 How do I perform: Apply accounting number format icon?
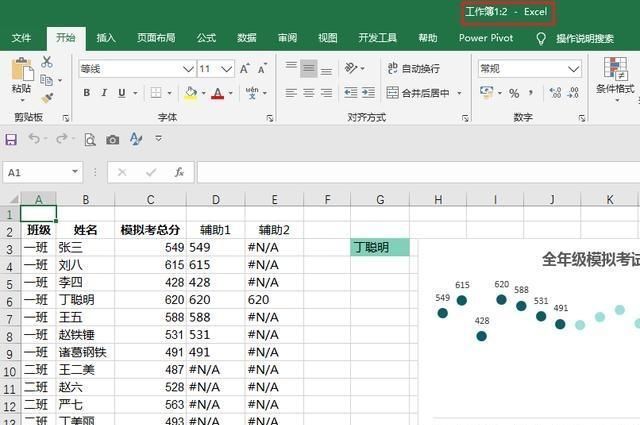pyautogui.click(x=486, y=93)
